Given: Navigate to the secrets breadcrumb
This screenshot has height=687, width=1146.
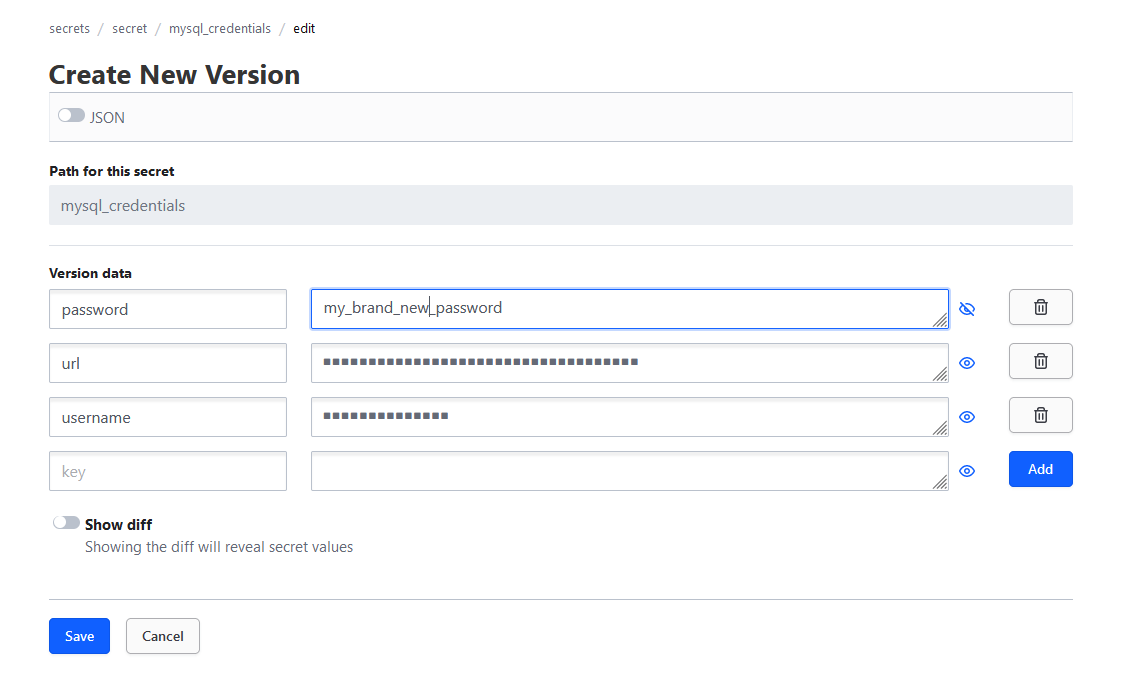Looking at the screenshot, I should (x=69, y=28).
